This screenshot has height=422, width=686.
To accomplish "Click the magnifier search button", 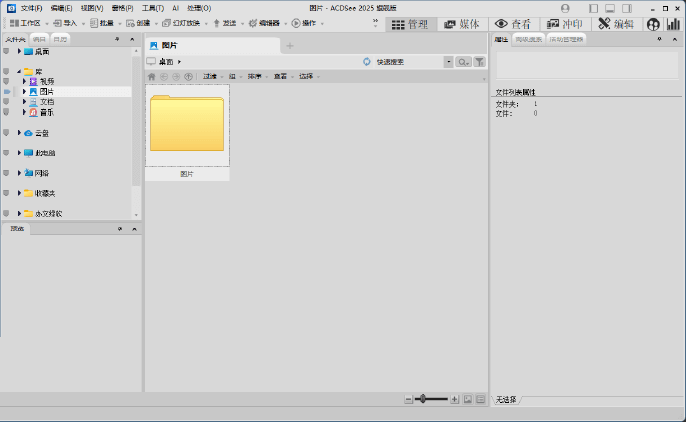I will 463,62.
